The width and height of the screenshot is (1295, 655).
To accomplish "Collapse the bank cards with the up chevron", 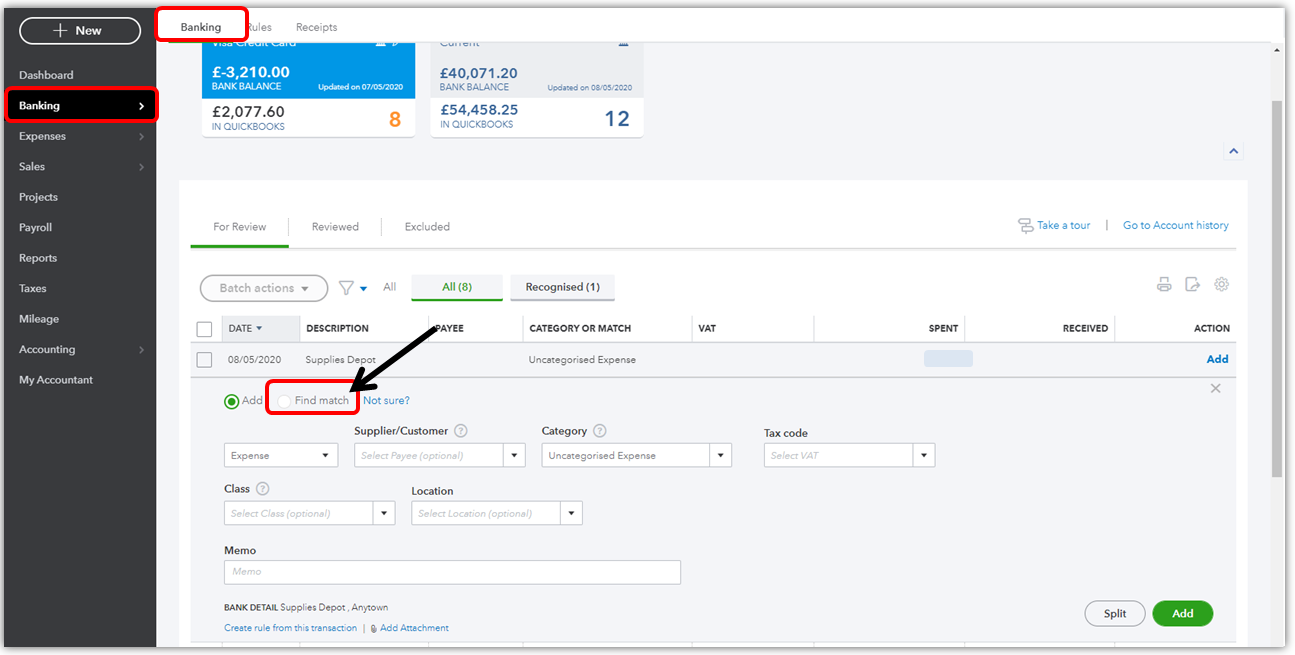I will click(1234, 151).
